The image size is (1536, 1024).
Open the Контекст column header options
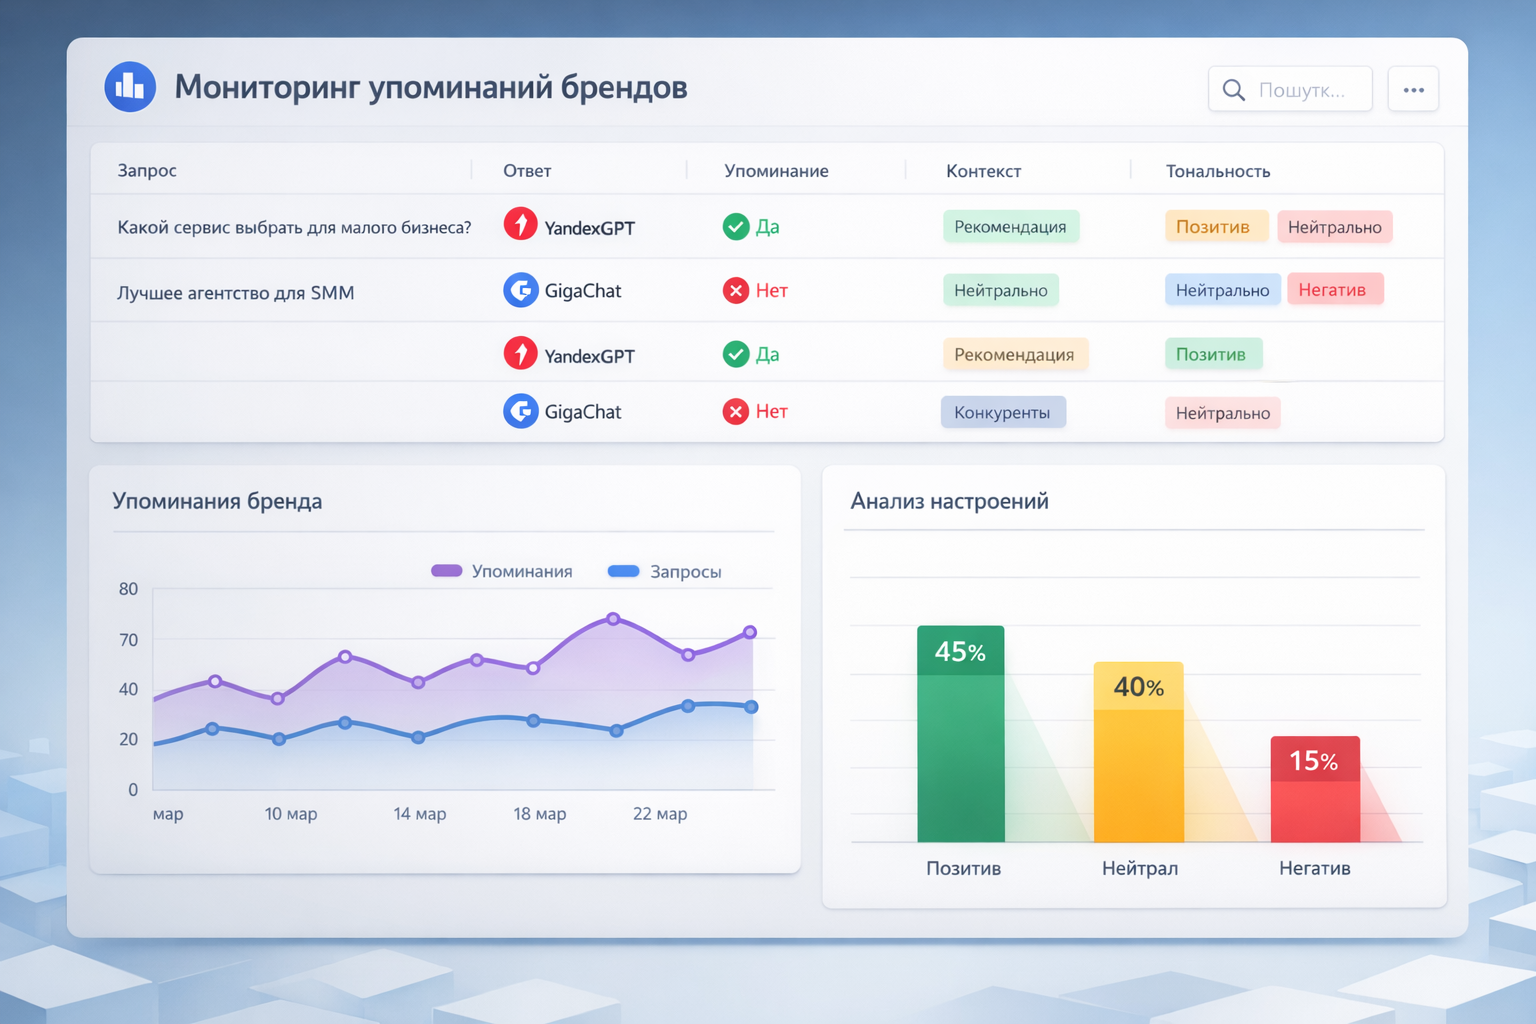984,170
